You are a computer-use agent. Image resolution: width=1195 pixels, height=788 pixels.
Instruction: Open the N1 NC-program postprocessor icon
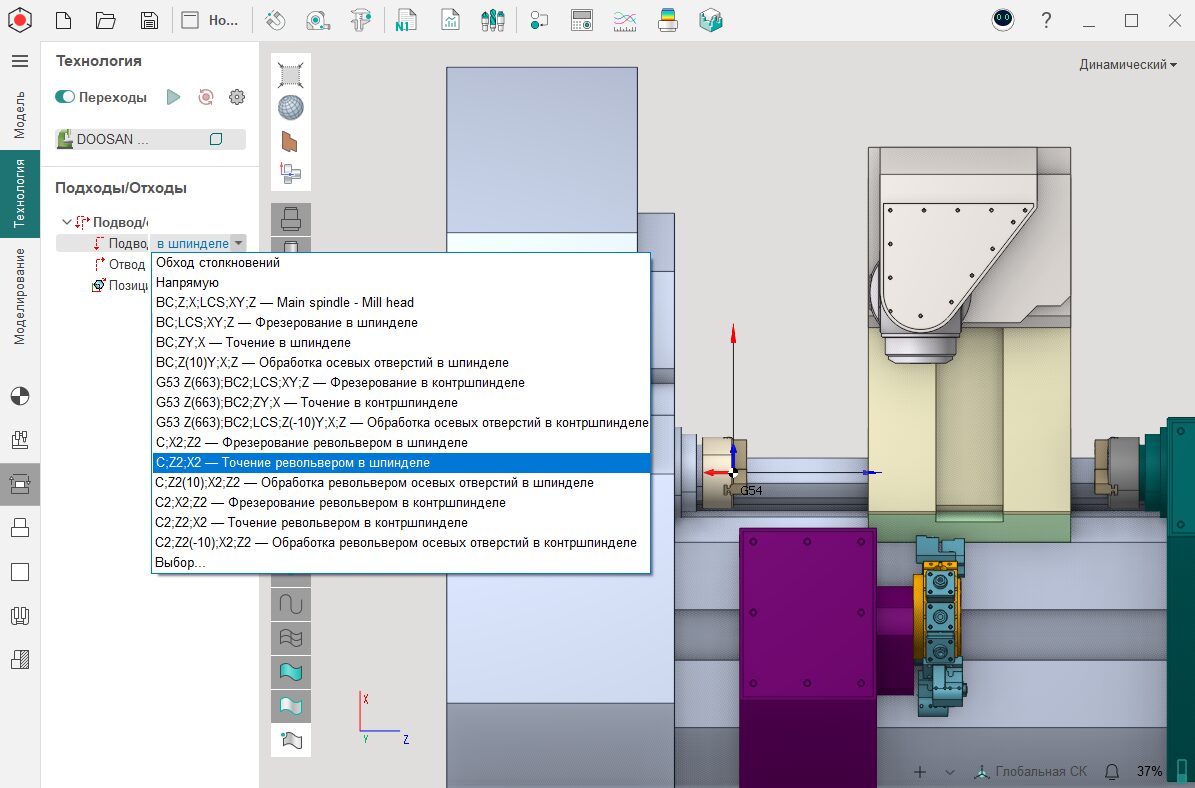405,20
